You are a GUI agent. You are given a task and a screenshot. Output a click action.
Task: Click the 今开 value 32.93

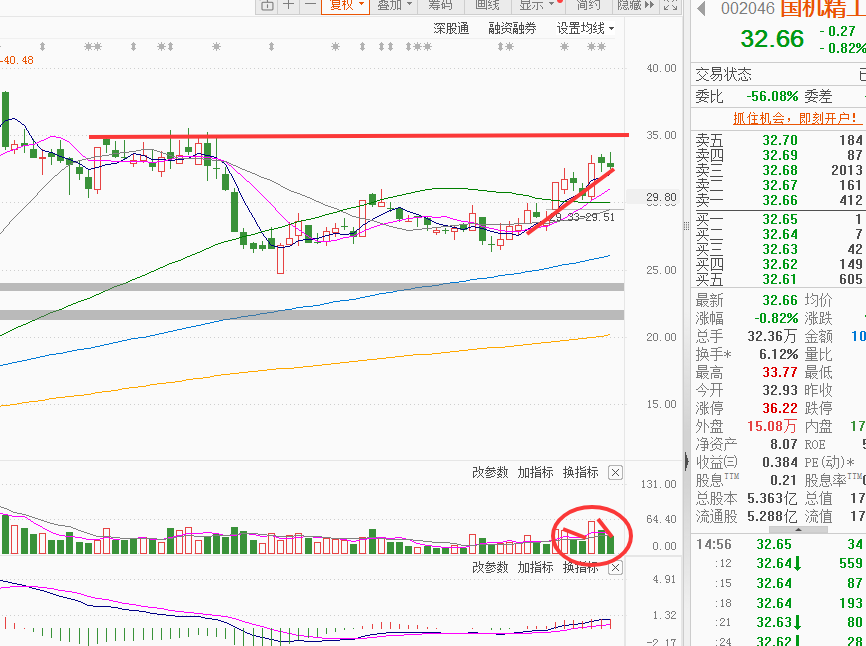pos(780,390)
